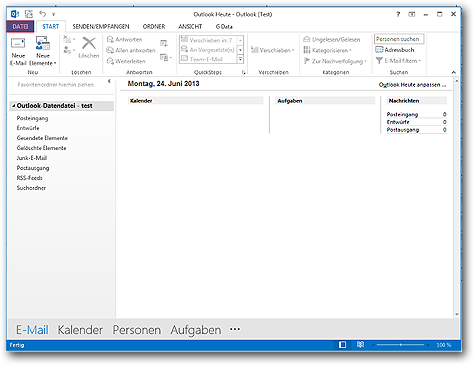Click Outlook Heute anpassen link
474x365 pixels.
[x=412, y=85]
